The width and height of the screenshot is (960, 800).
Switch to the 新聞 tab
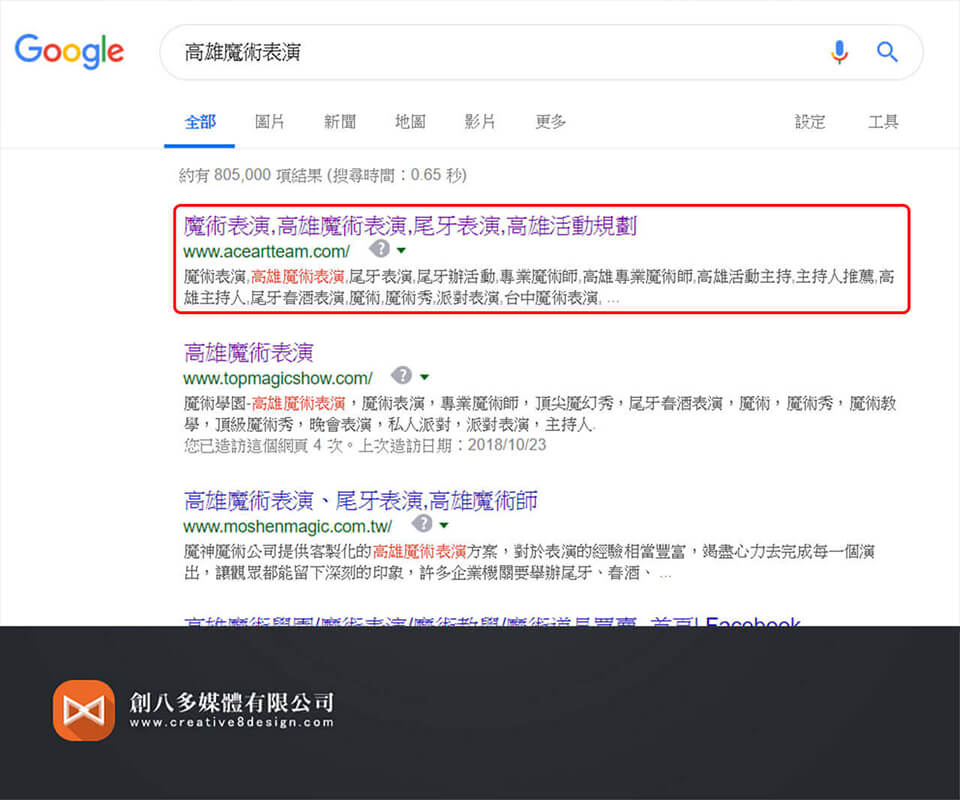340,122
